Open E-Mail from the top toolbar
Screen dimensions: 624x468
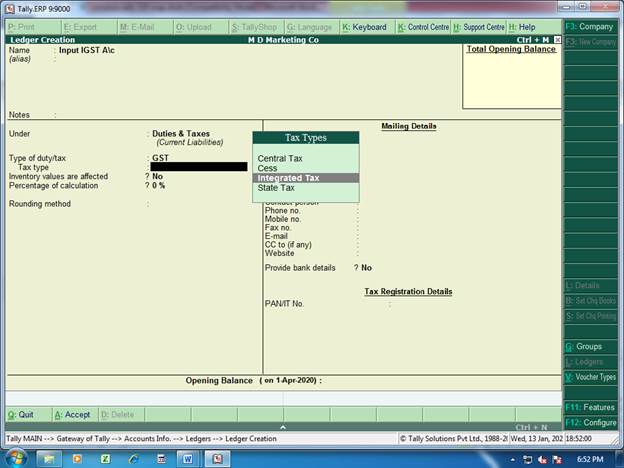[x=146, y=27]
